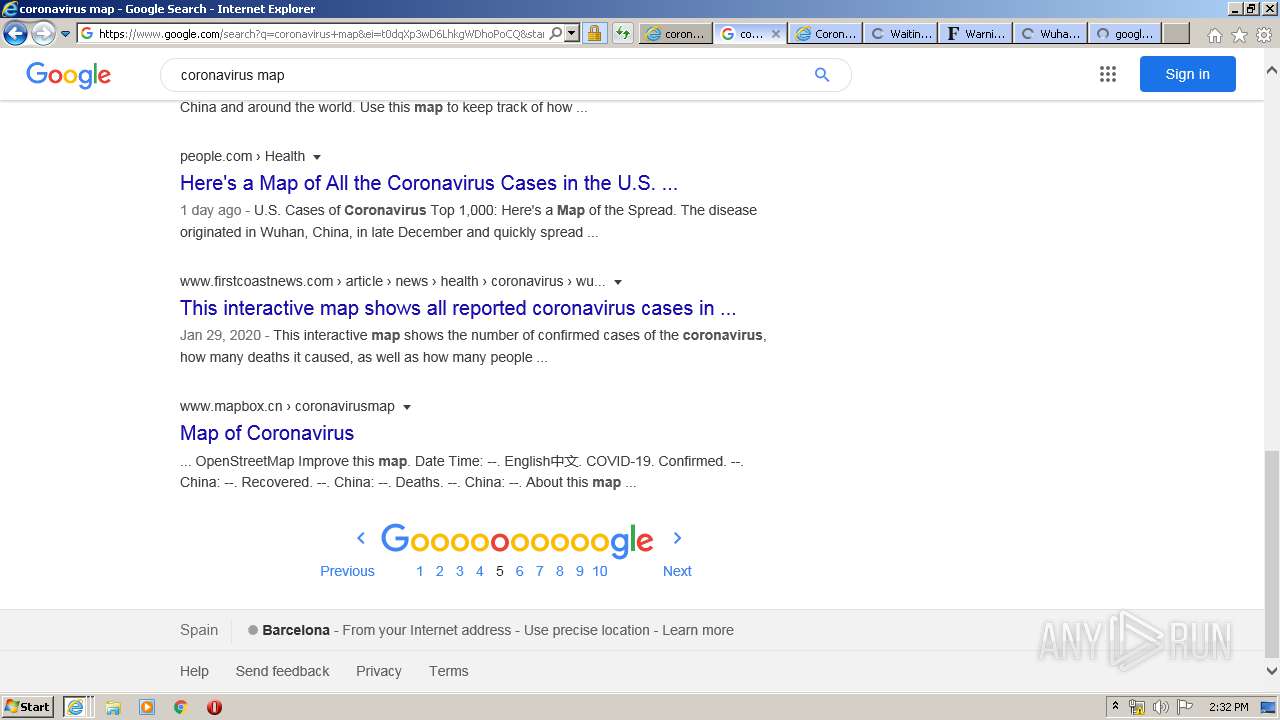Image resolution: width=1280 pixels, height=720 pixels.
Task: Go to results page 2
Action: coord(439,571)
